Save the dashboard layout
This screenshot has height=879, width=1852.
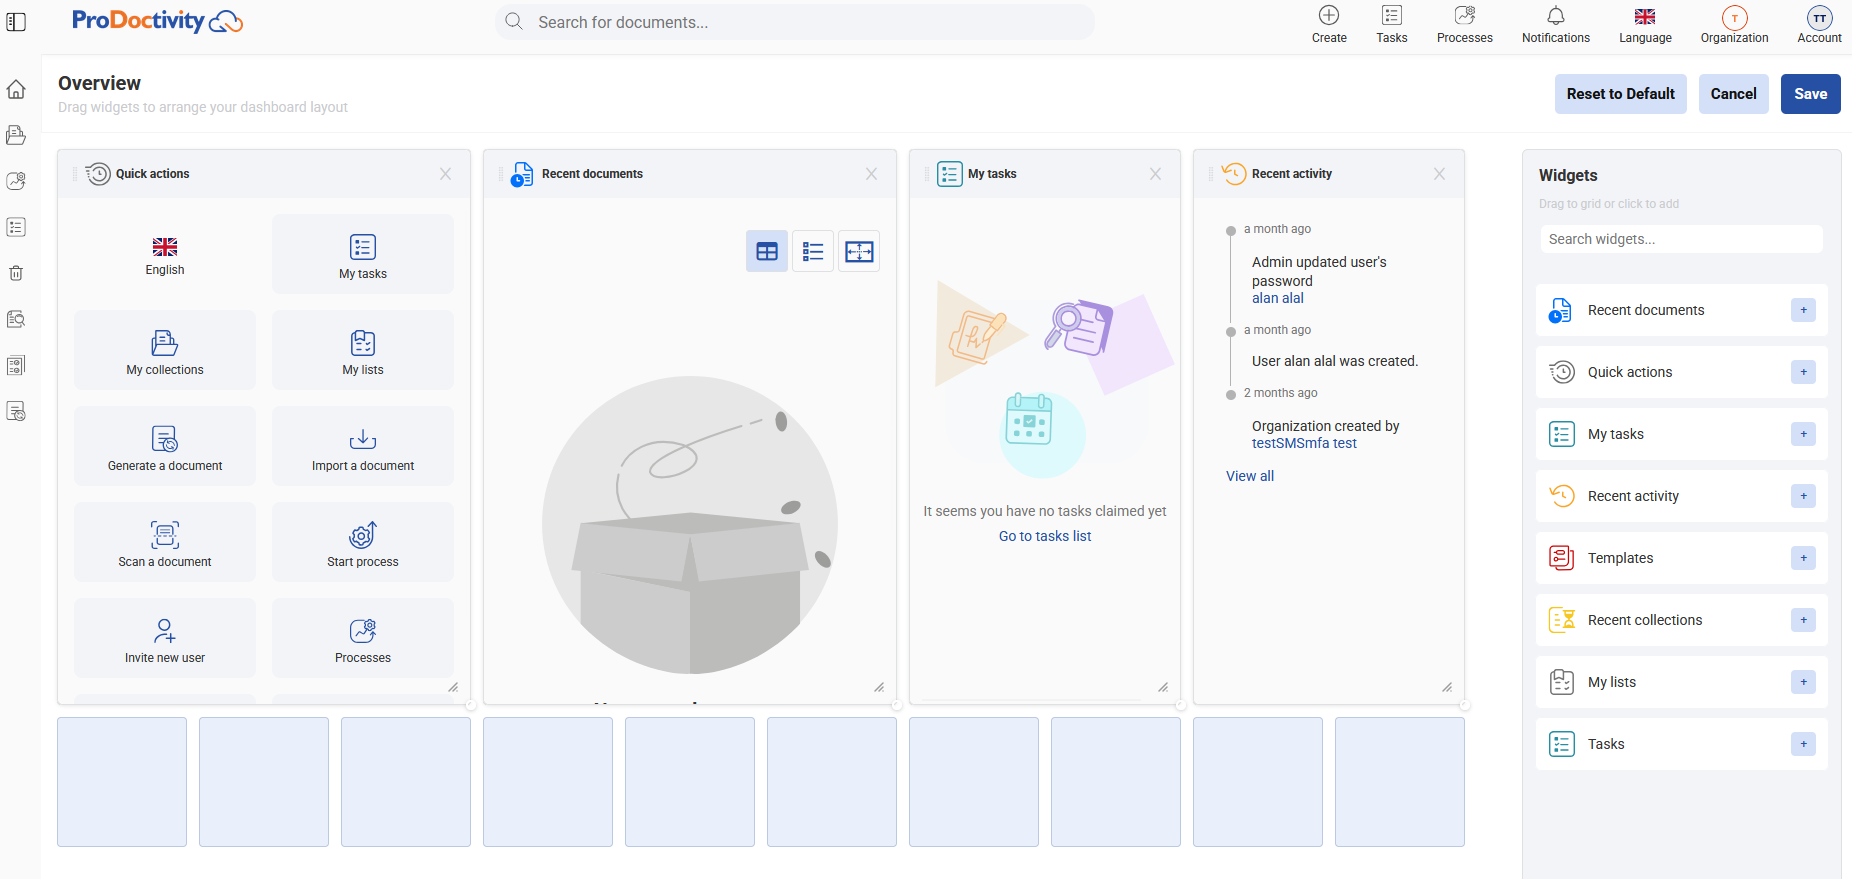coord(1810,94)
